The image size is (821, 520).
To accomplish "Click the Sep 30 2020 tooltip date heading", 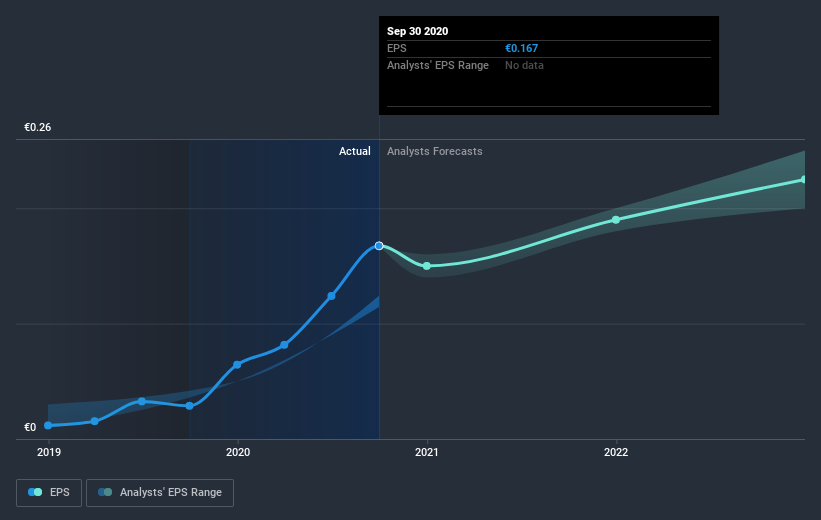I will [x=418, y=31].
